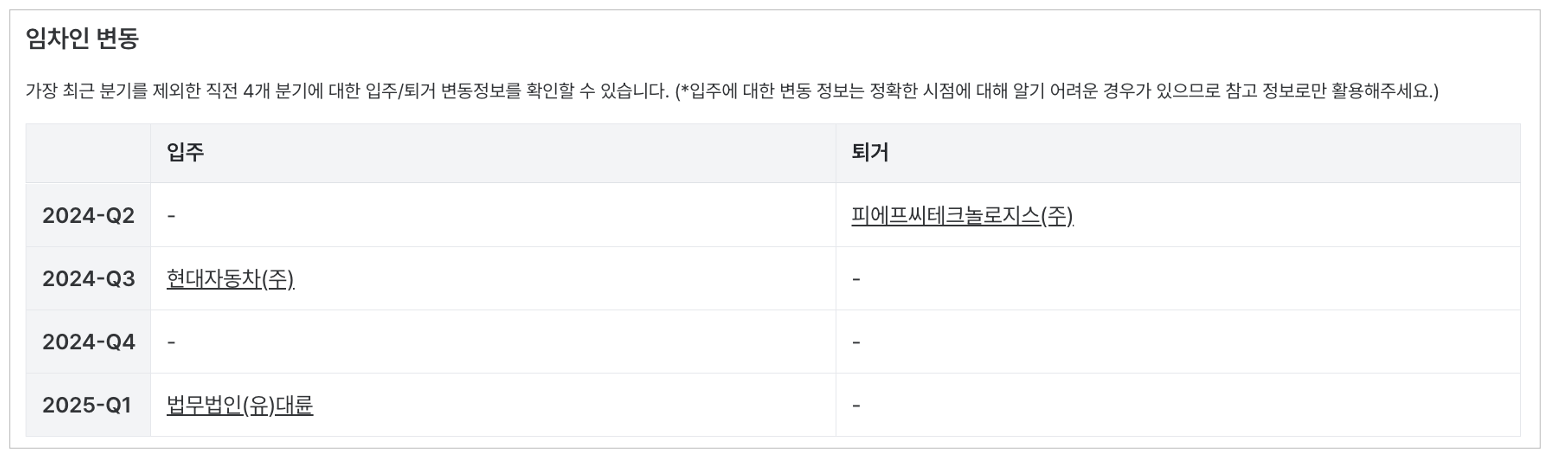Select the 2024-Q2 row label
1548x460 pixels.
click(x=88, y=215)
